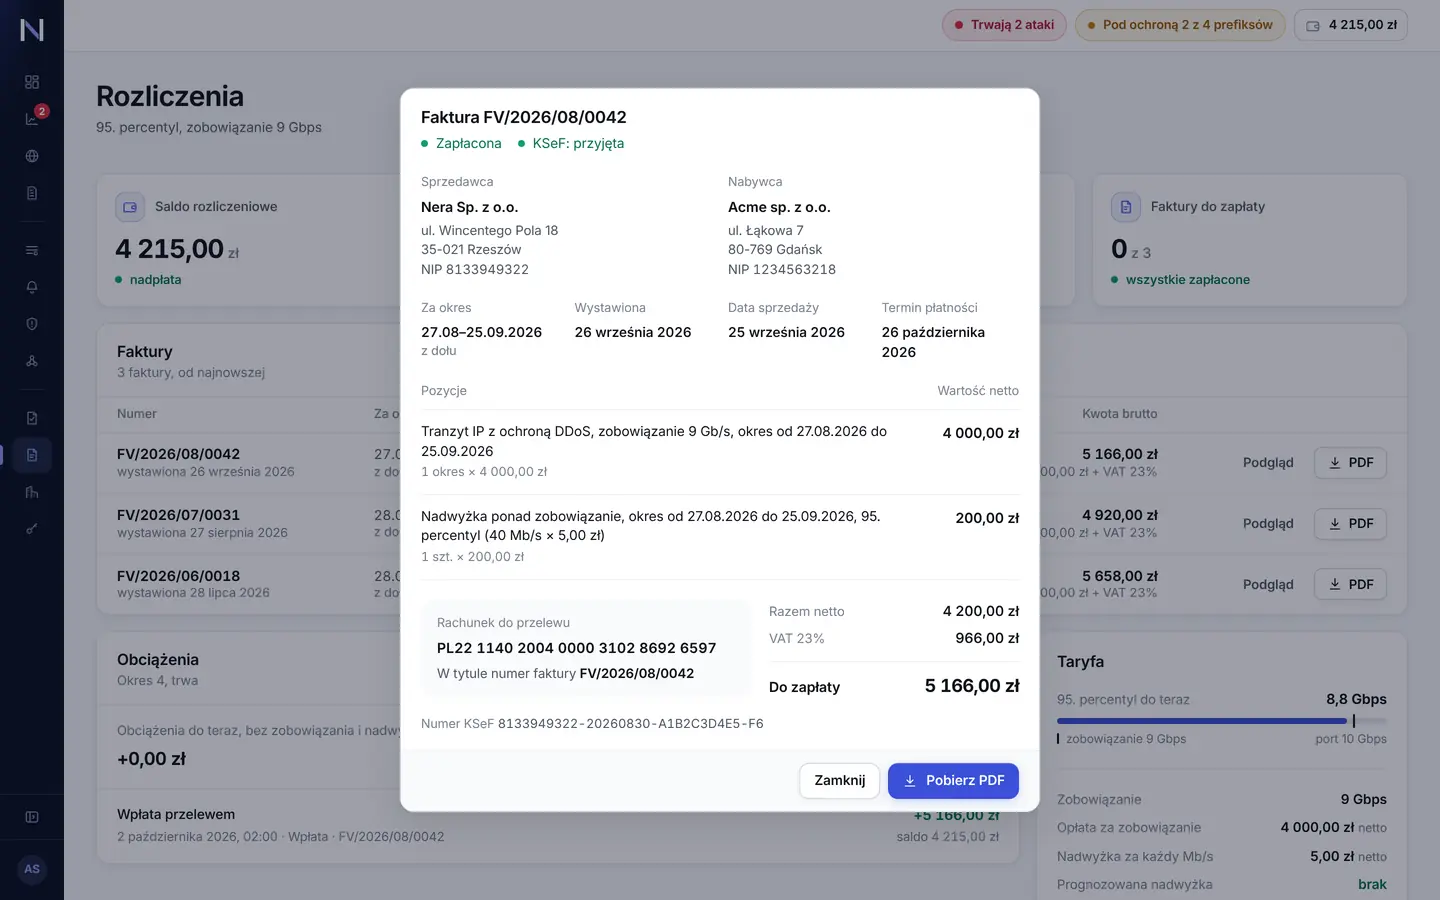1440x900 pixels.
Task: Open the key icon in sidebar
Action: coord(32,529)
